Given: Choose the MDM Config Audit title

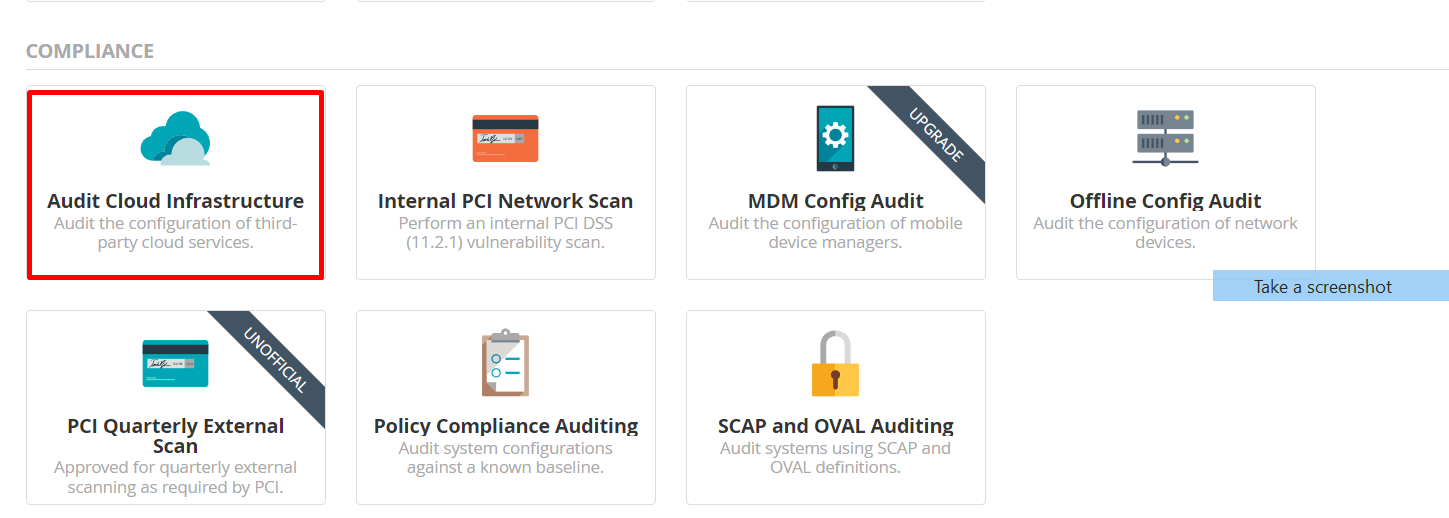Looking at the screenshot, I should click(835, 201).
